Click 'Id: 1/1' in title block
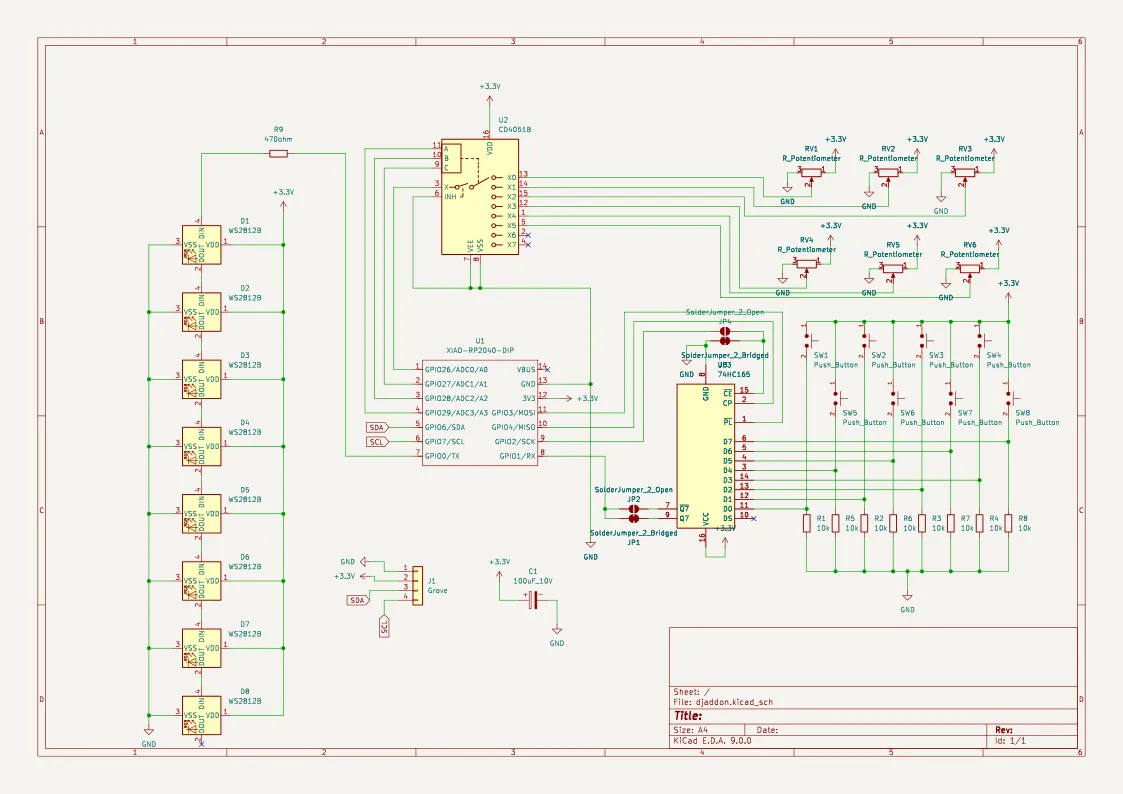The width and height of the screenshot is (1123, 794). tap(1011, 741)
